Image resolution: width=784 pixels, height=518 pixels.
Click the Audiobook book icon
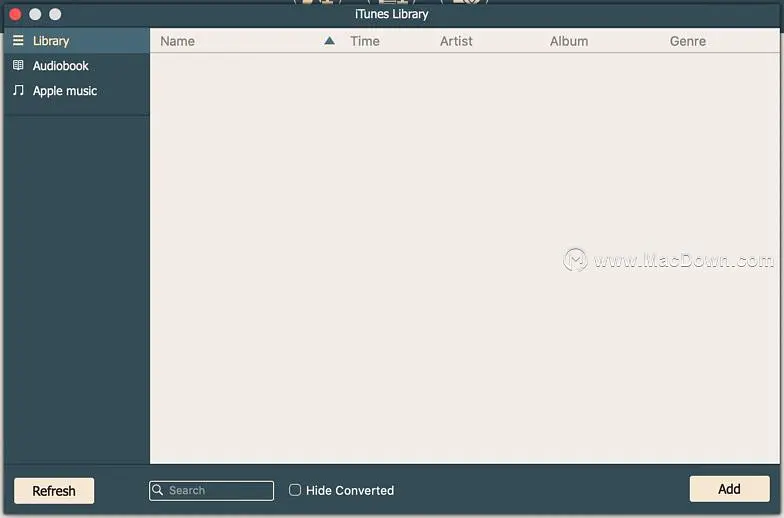(x=18, y=66)
